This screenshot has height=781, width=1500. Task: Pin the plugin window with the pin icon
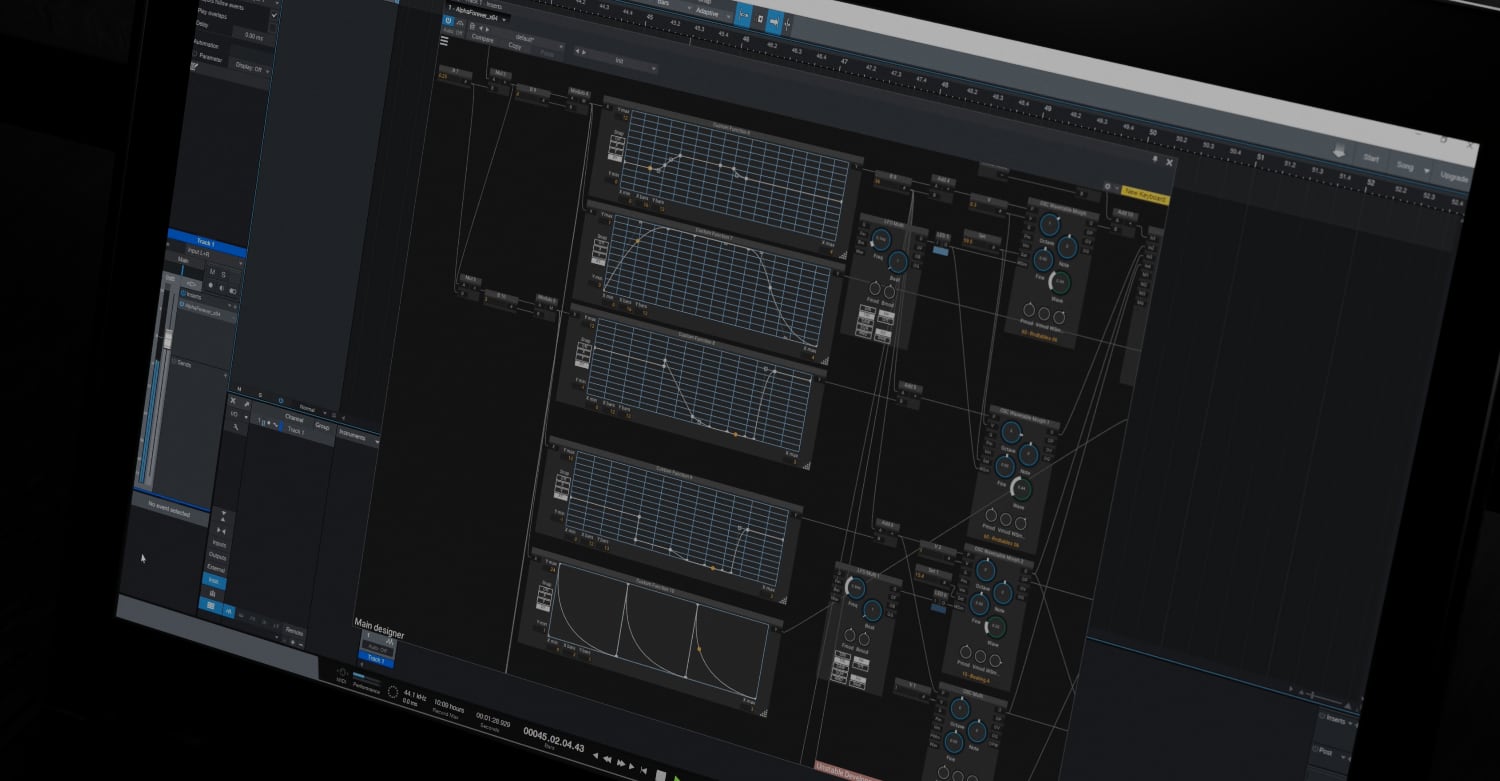1154,159
